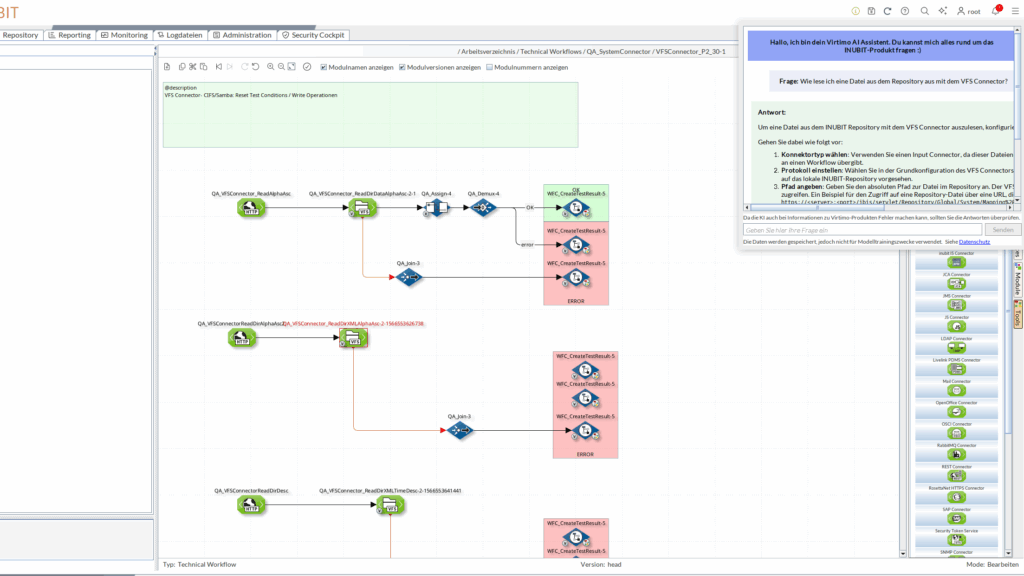Uncheck Modulversionen anzeigen checkbox
The width and height of the screenshot is (1024, 576).
point(402,67)
